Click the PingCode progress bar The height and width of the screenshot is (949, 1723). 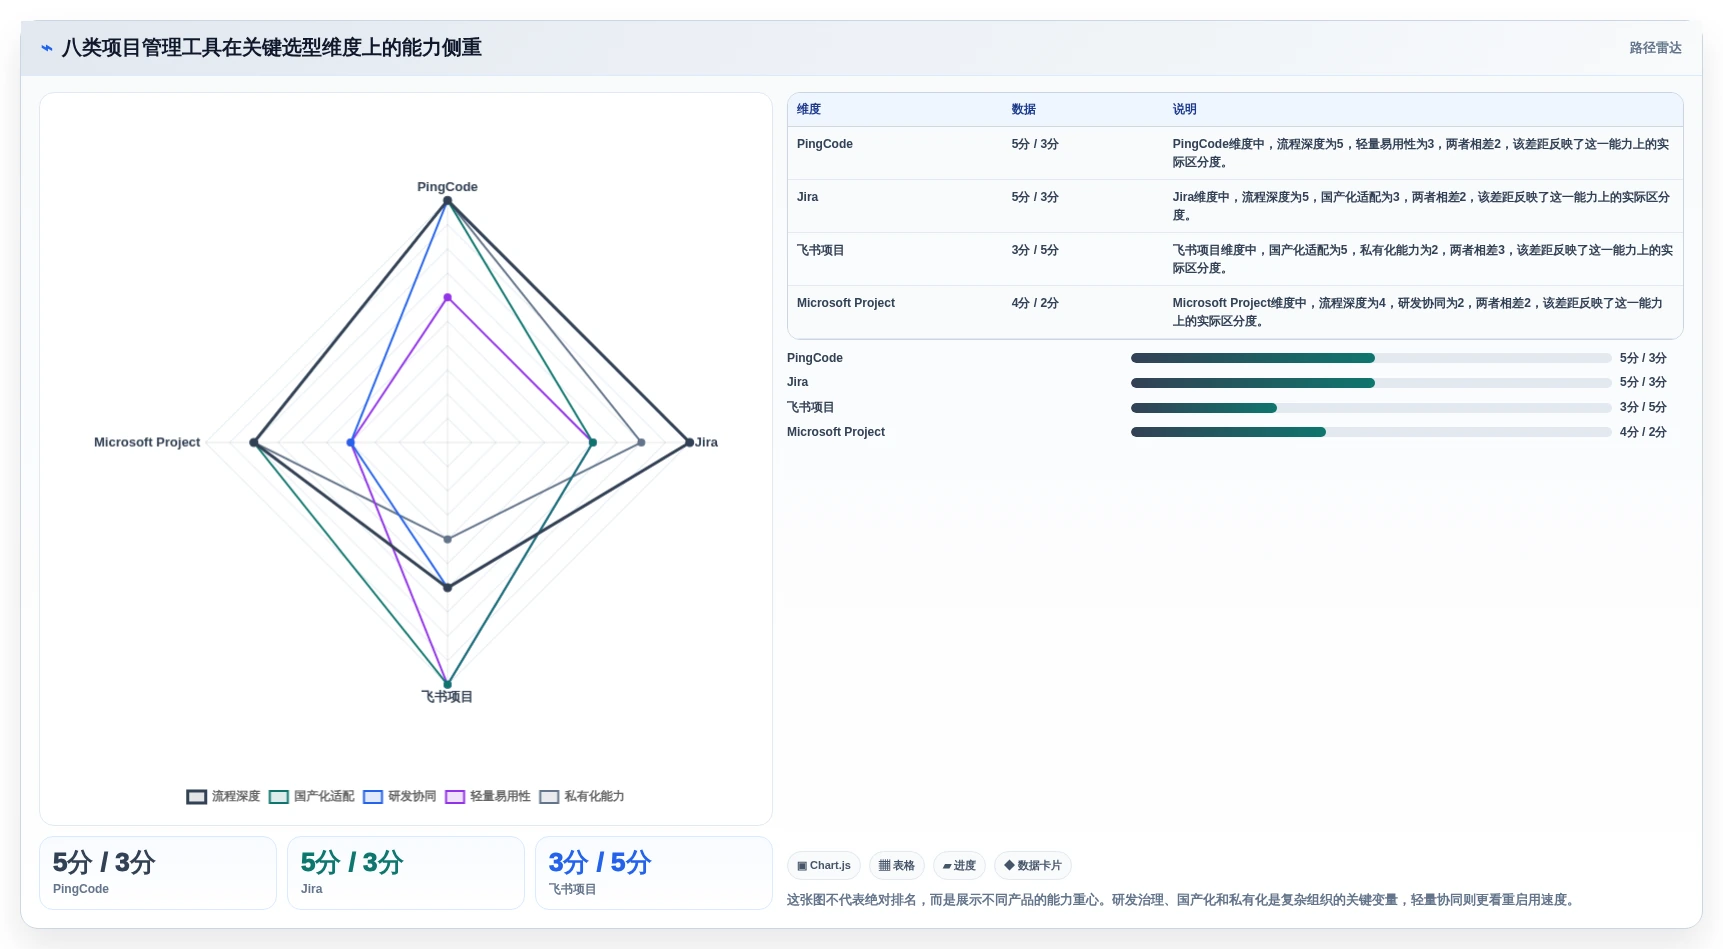pos(1371,358)
